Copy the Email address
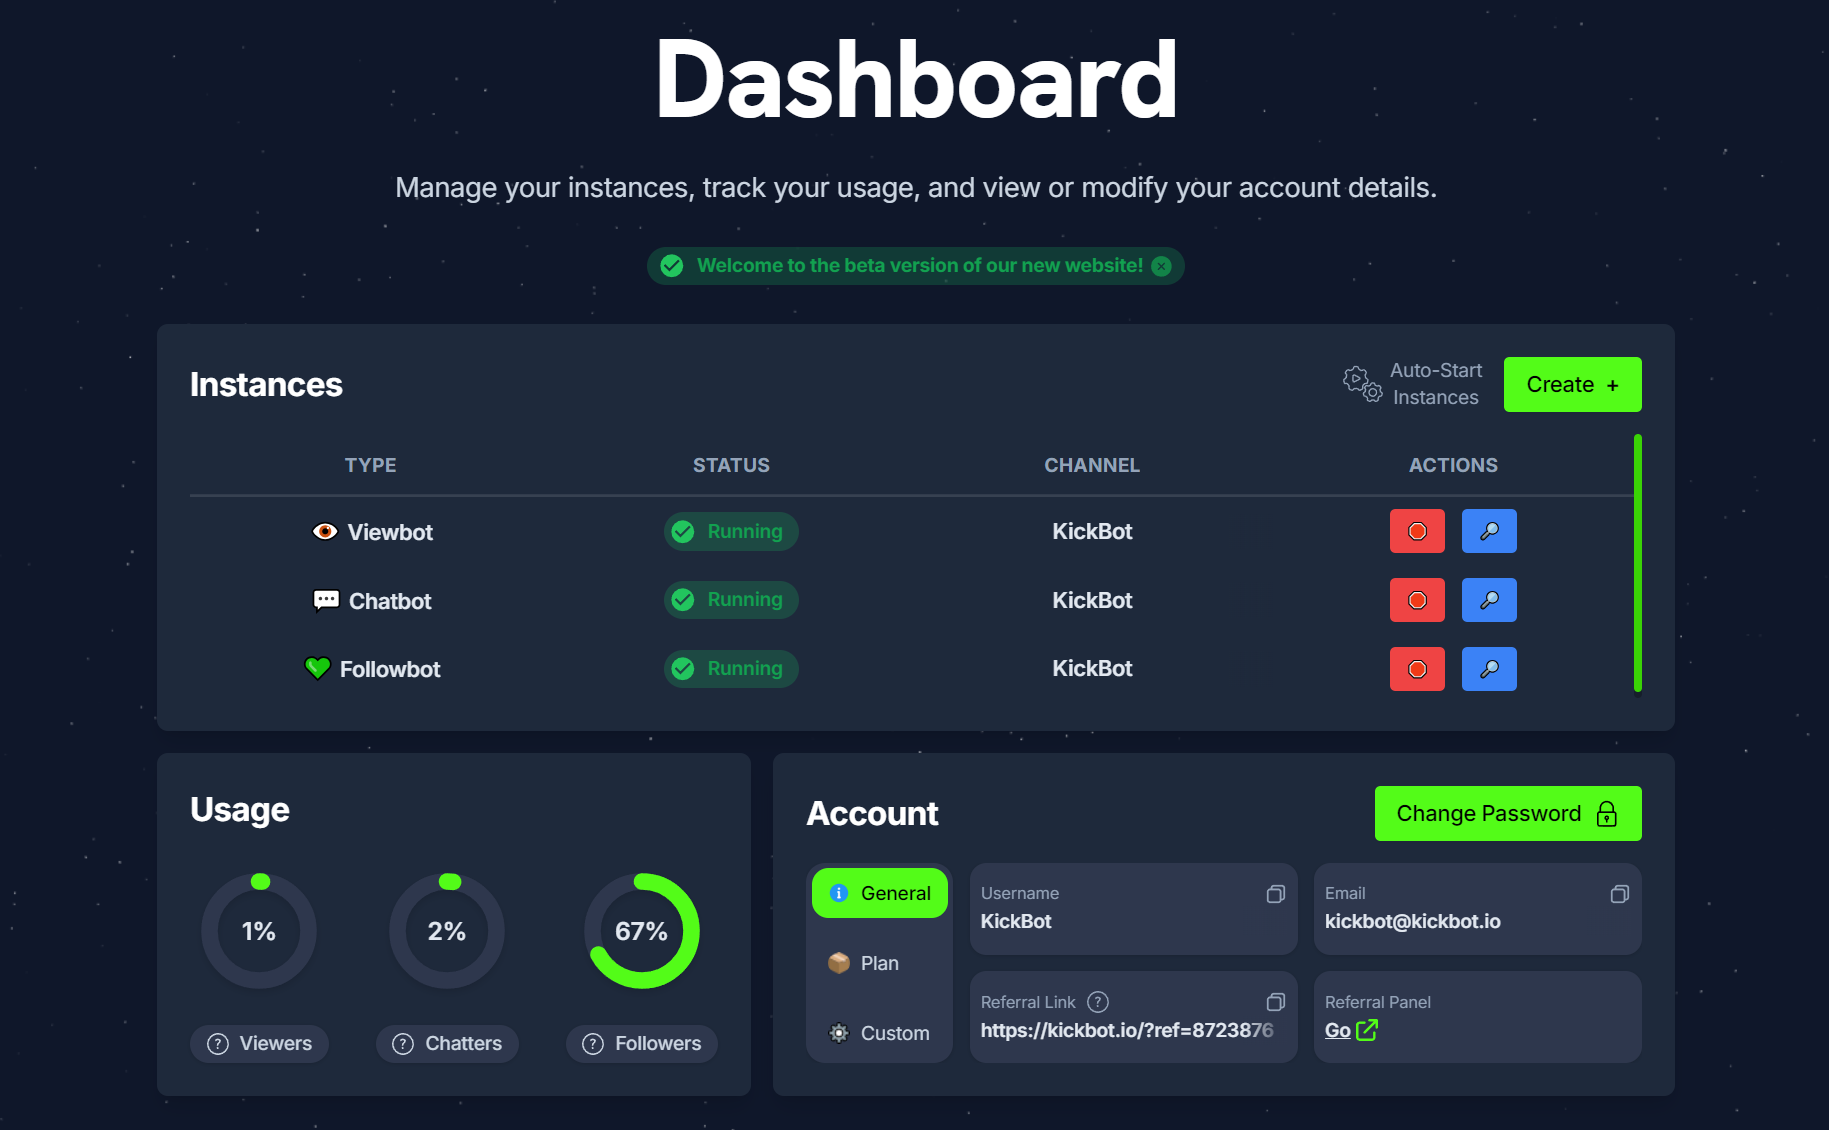This screenshot has width=1829, height=1130. 1619,894
